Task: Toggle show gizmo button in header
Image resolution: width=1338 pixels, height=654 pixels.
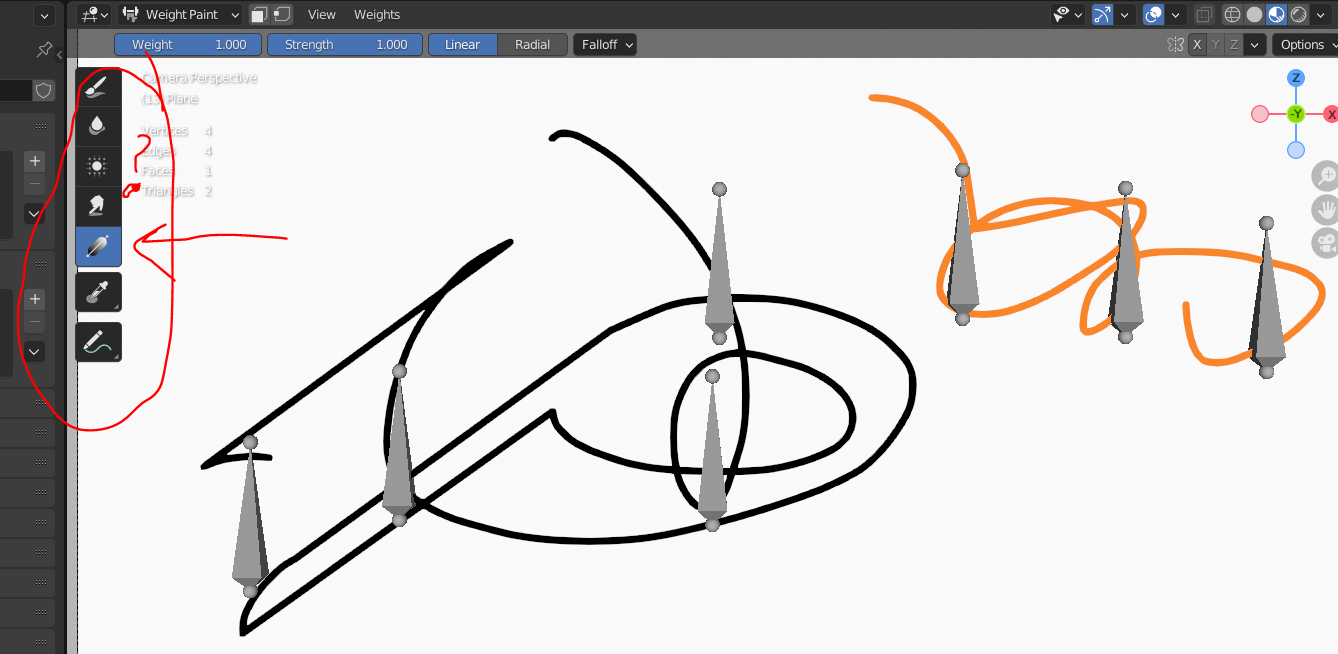Action: (1103, 15)
